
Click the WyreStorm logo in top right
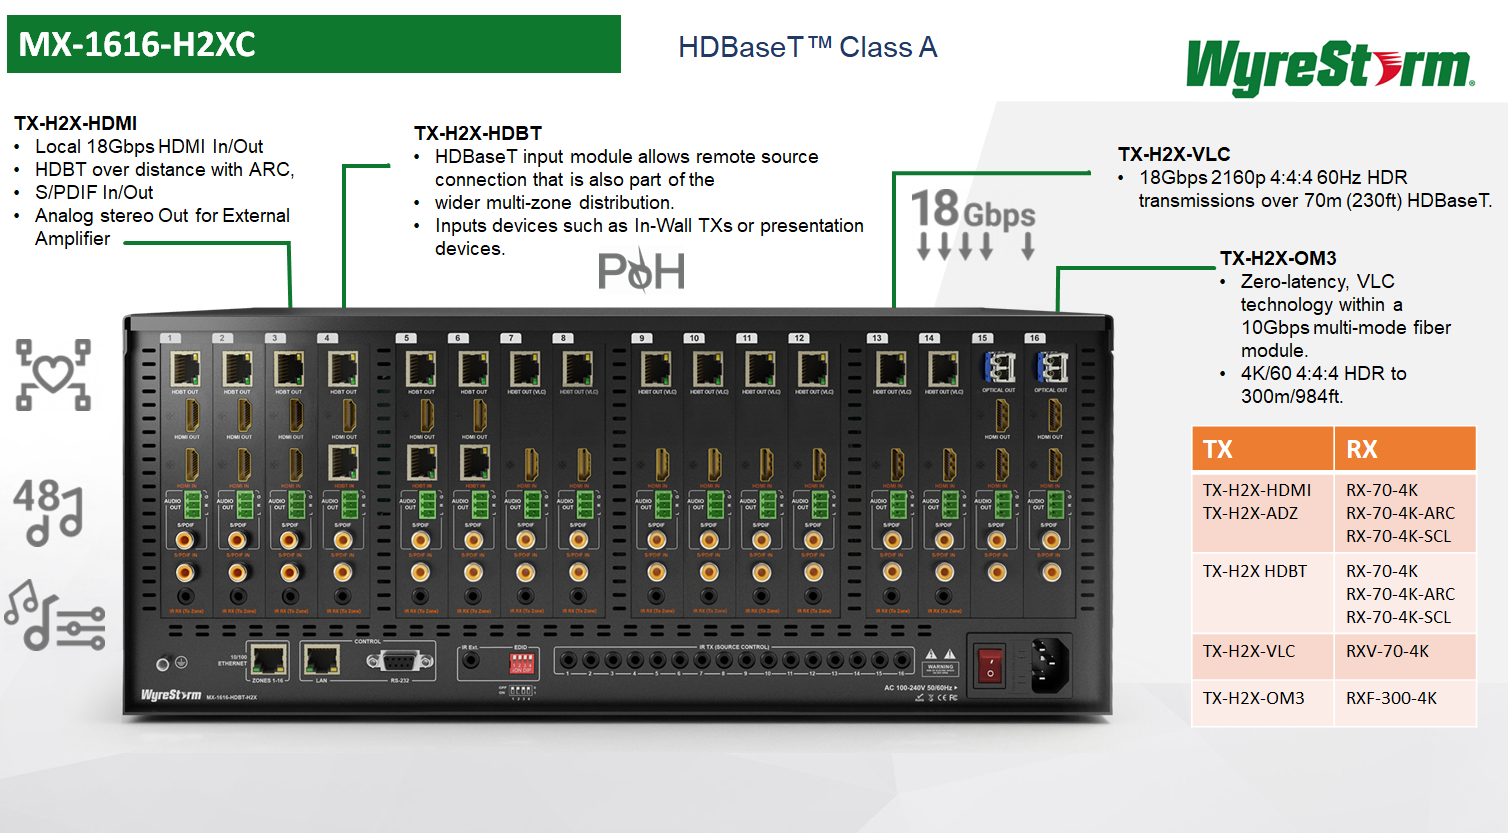[x=1329, y=67]
